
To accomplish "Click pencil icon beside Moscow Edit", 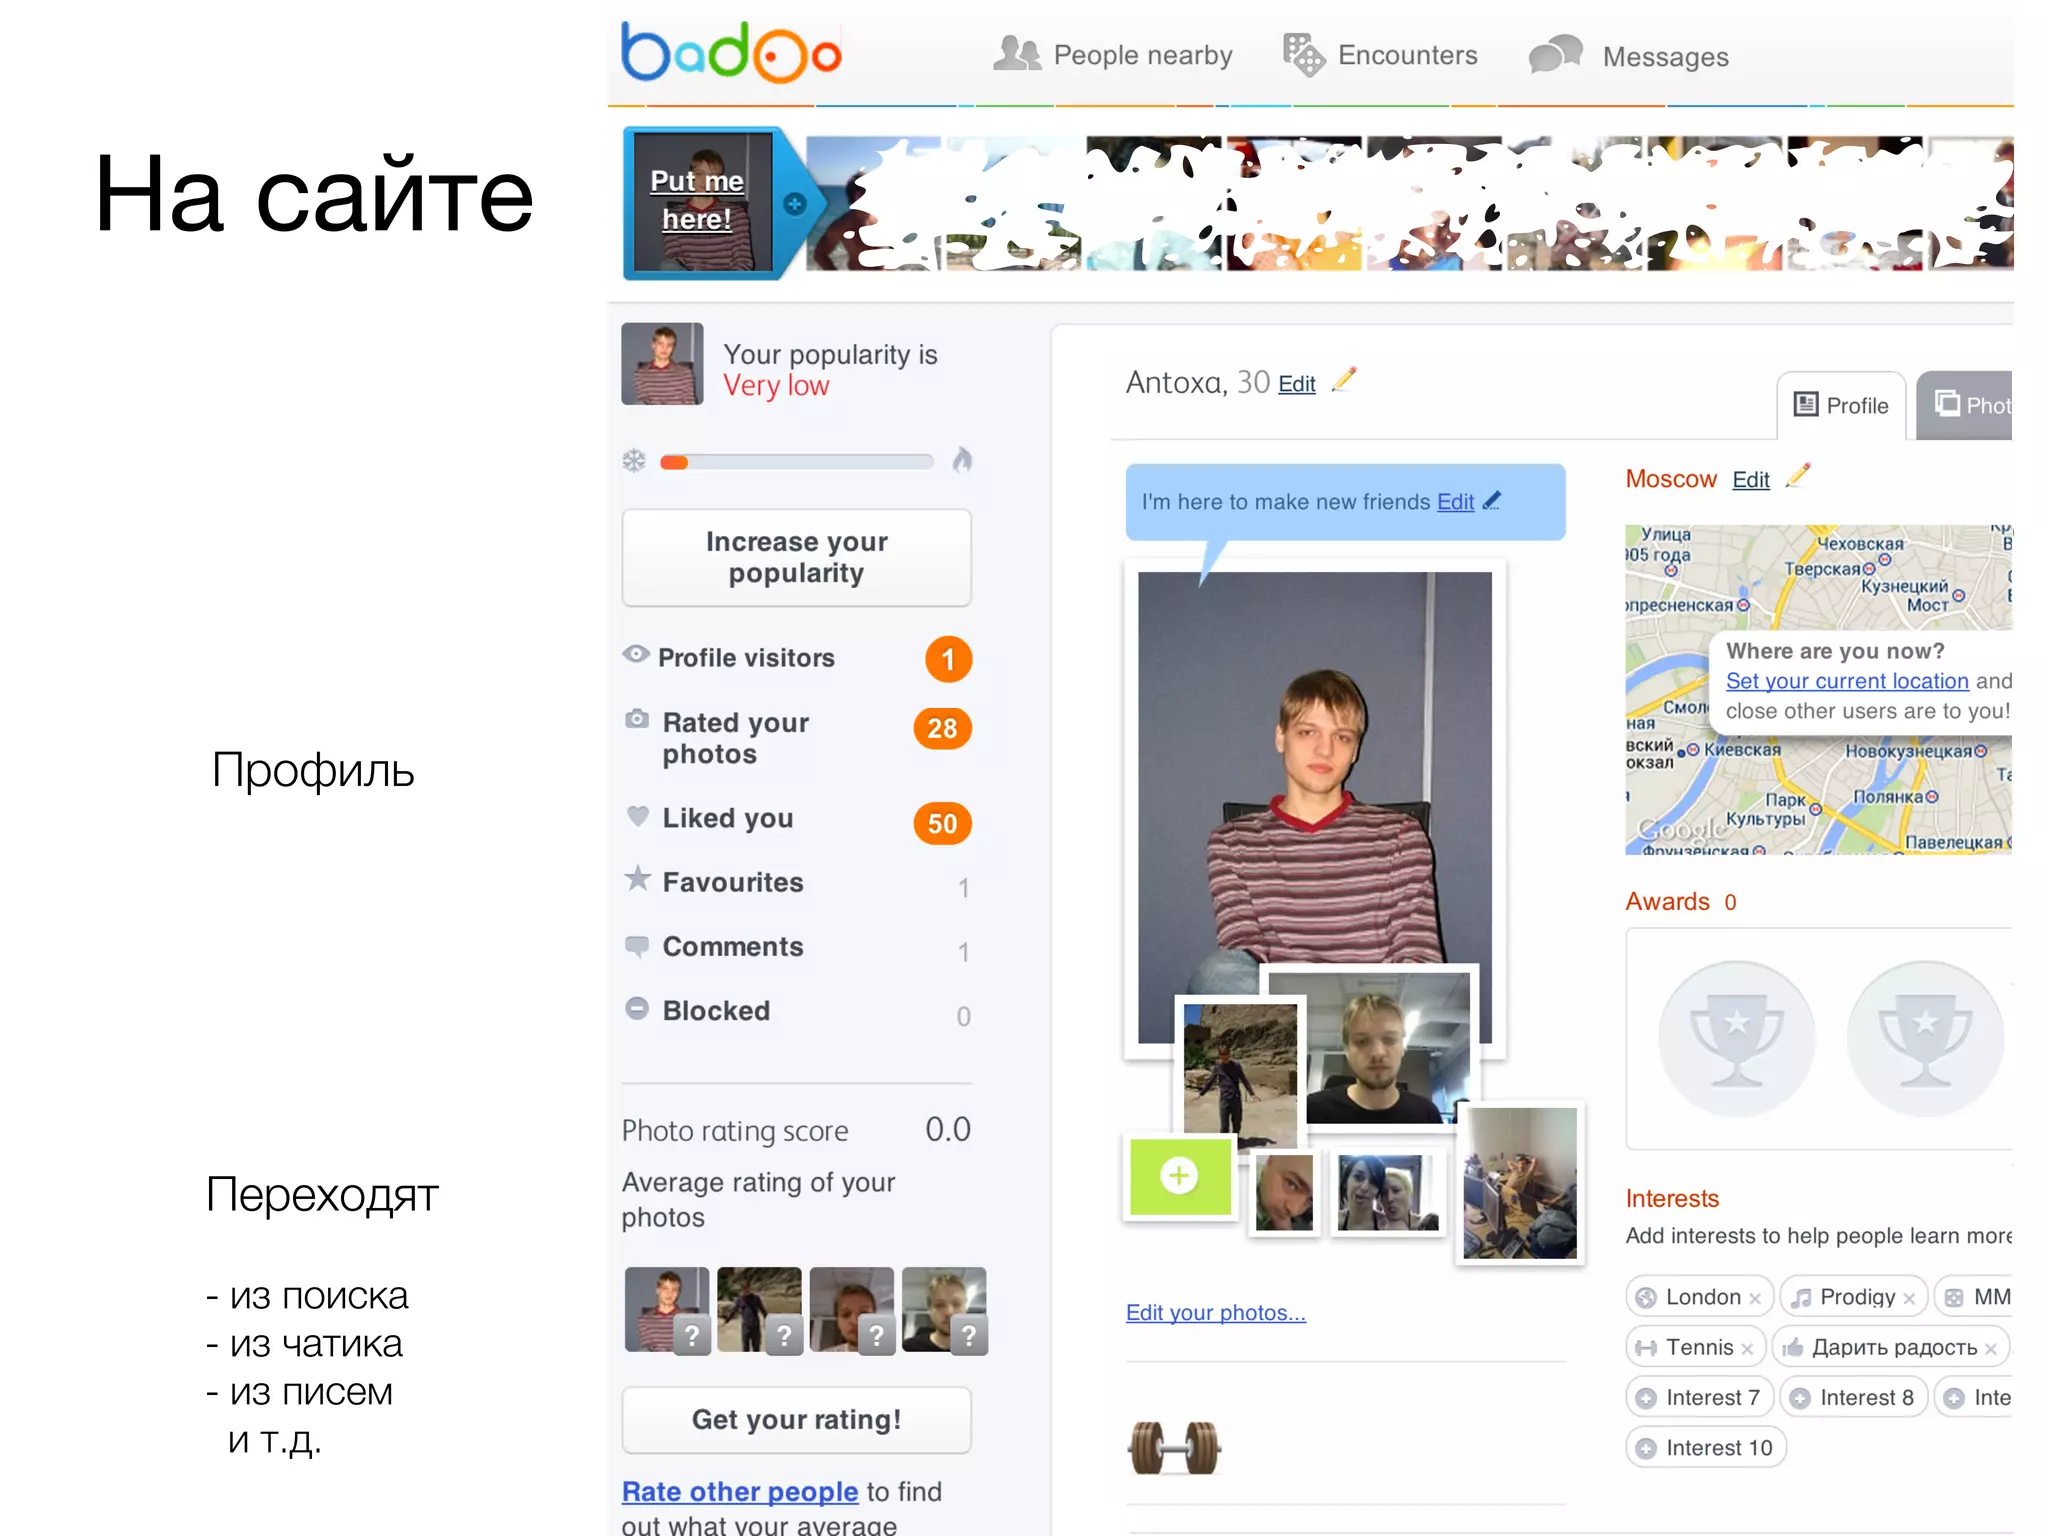I will 1797,476.
